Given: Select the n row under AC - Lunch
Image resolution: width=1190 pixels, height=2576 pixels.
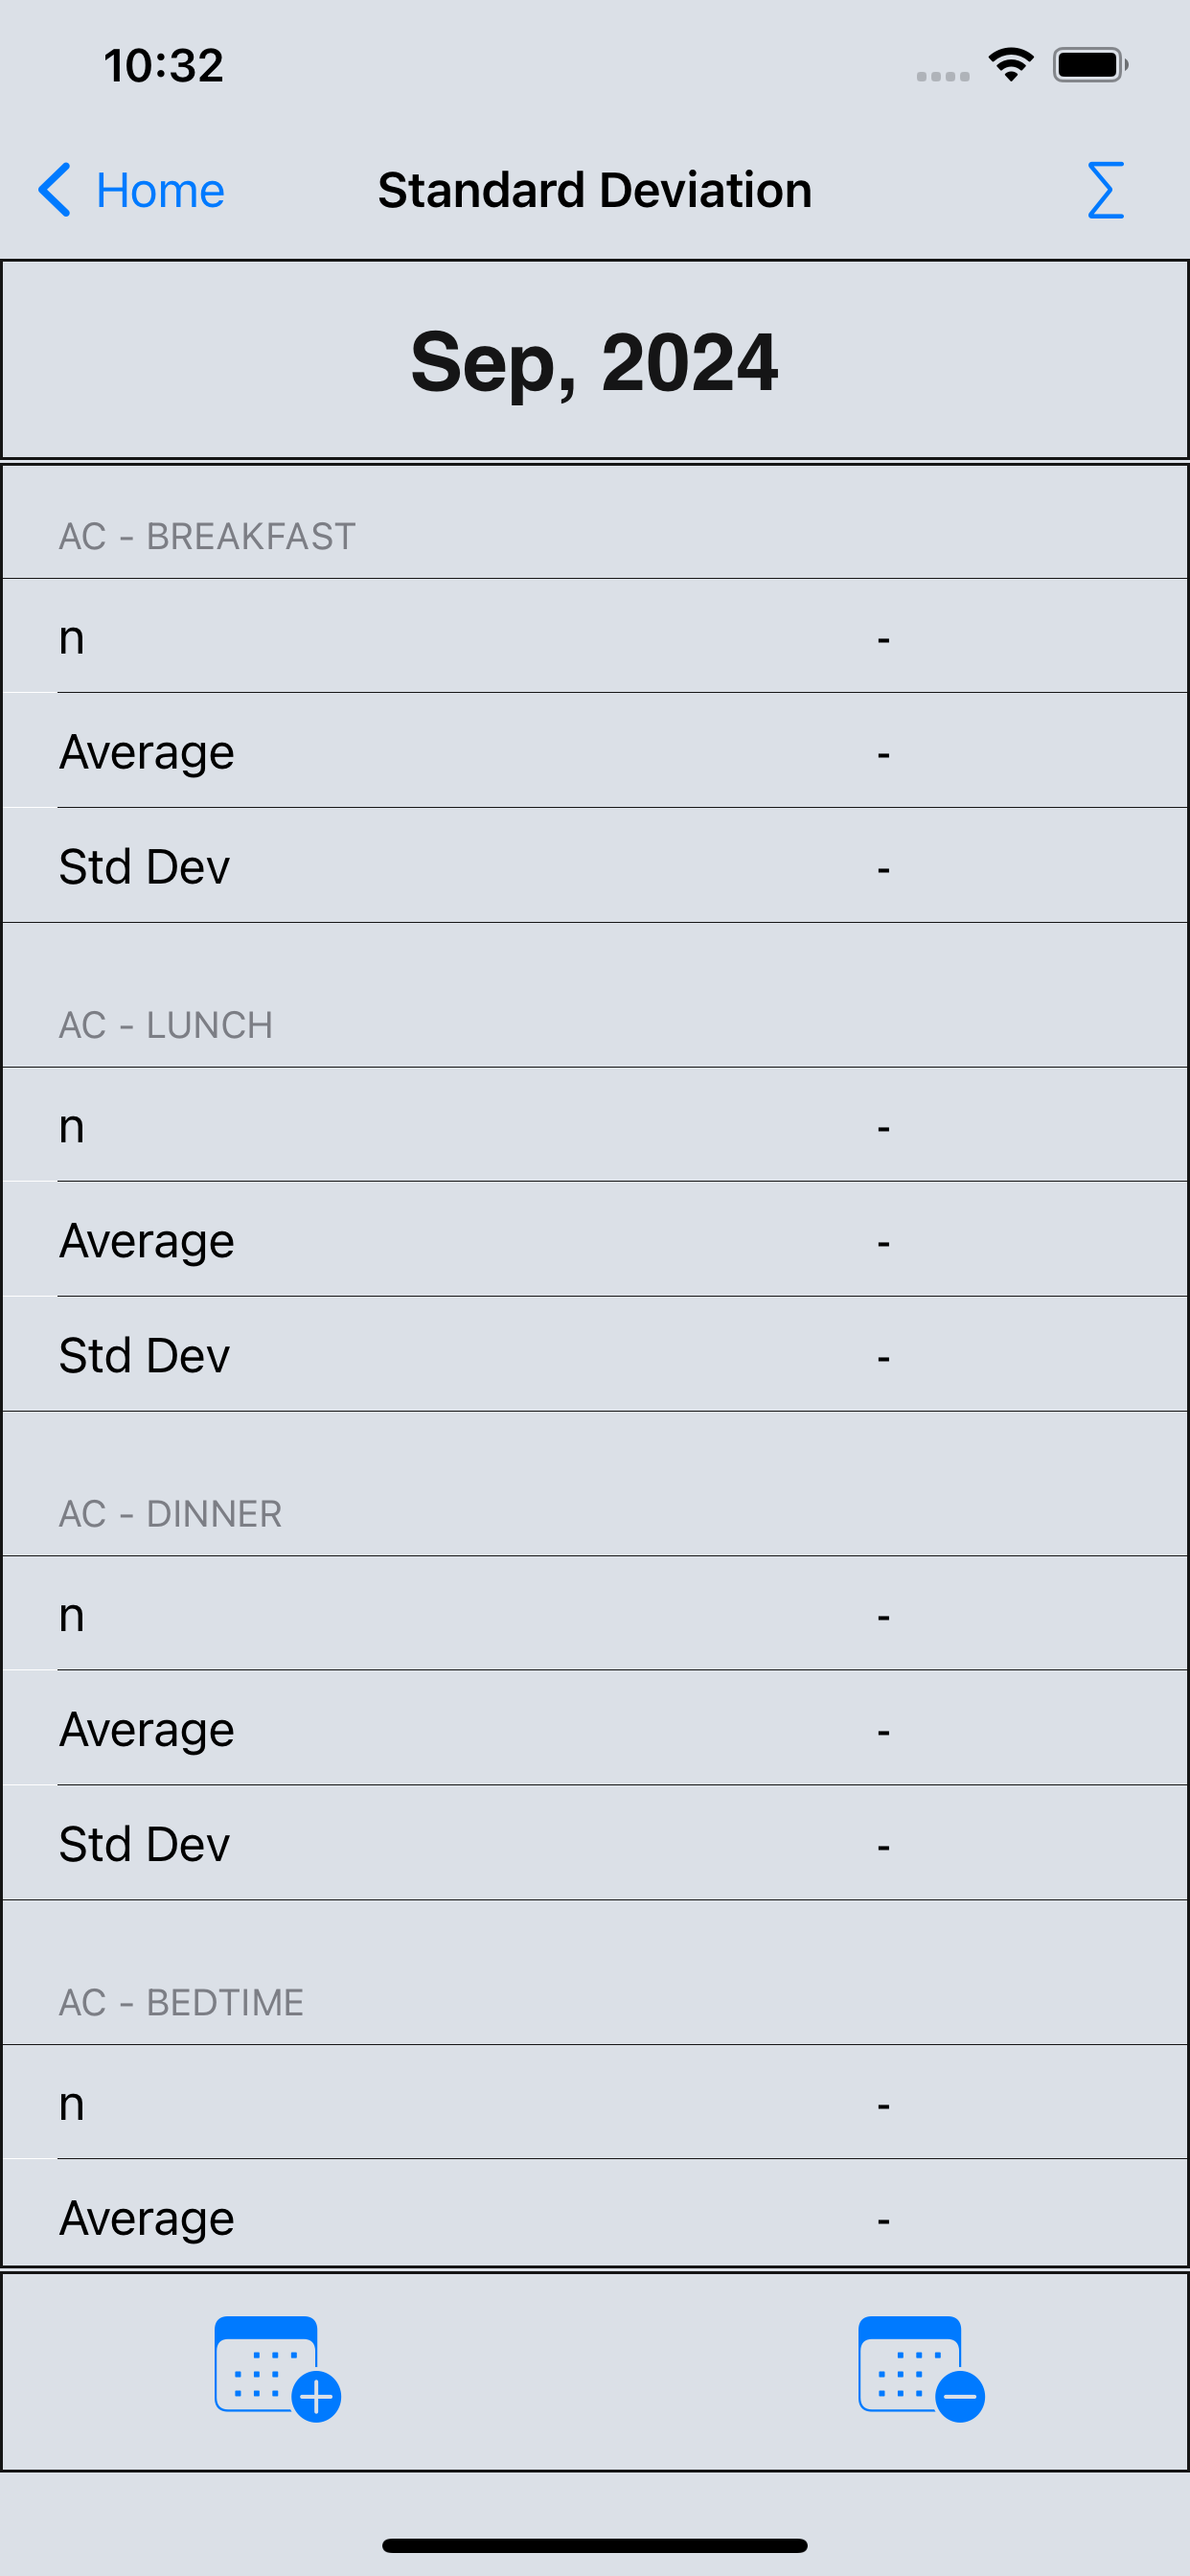Looking at the screenshot, I should point(595,1125).
